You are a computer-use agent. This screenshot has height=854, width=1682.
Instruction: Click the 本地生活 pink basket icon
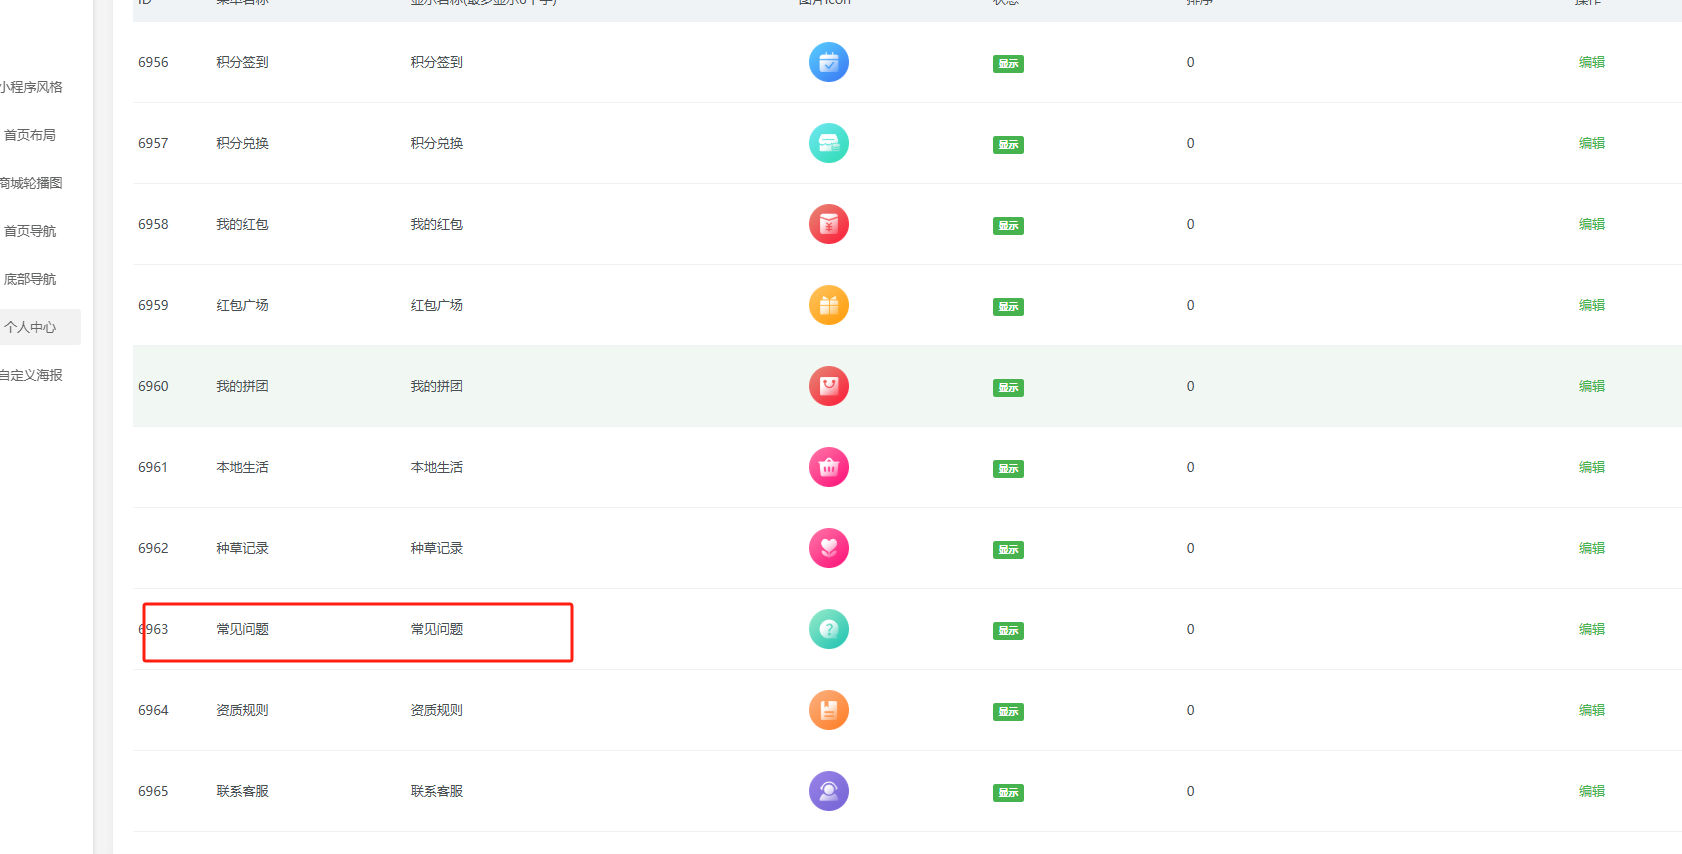(828, 467)
